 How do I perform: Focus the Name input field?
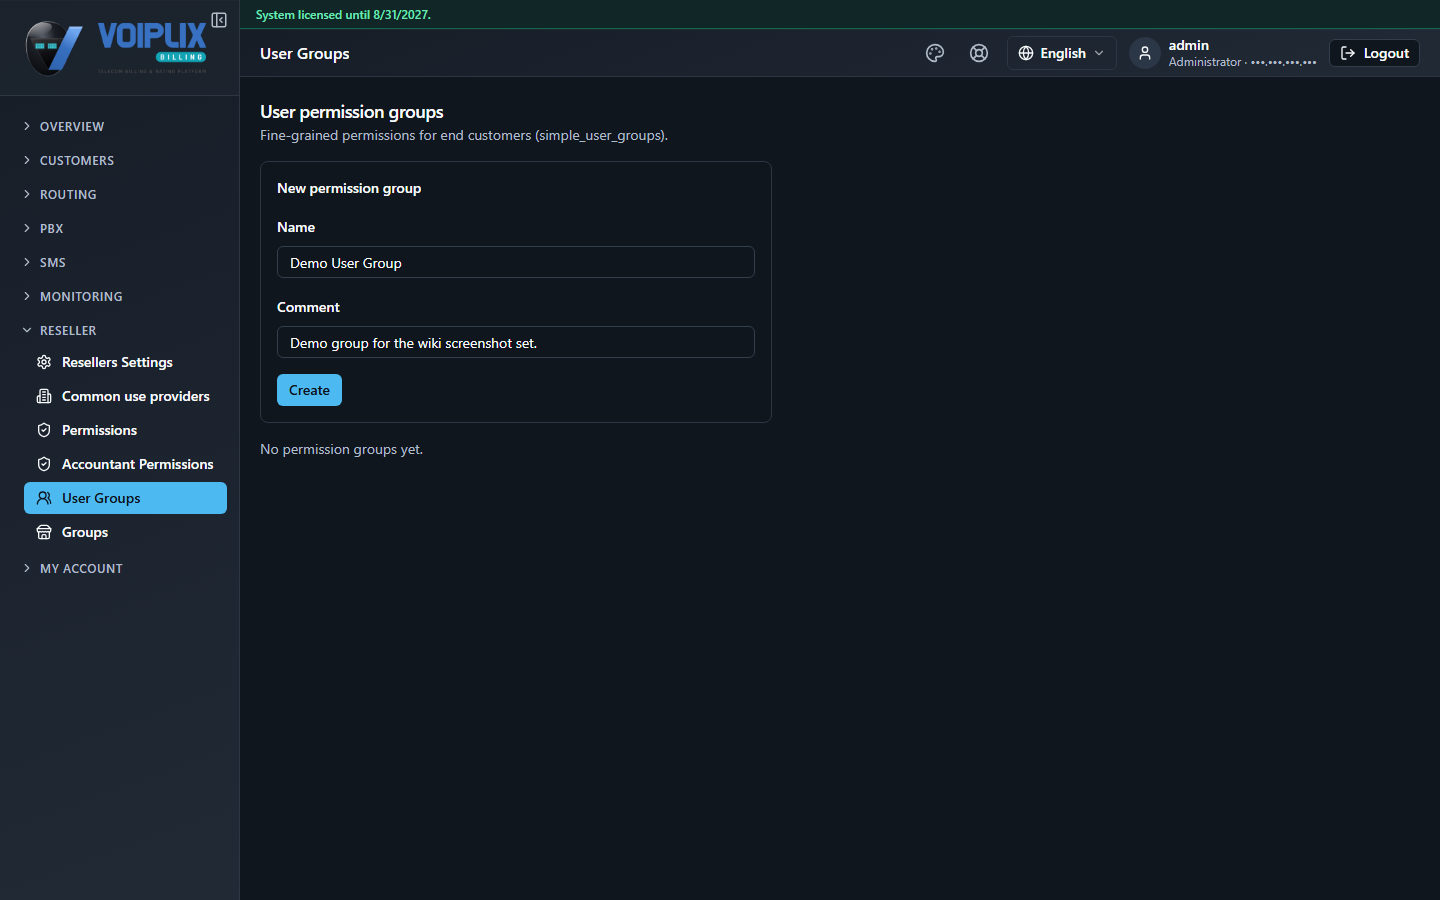click(x=516, y=262)
